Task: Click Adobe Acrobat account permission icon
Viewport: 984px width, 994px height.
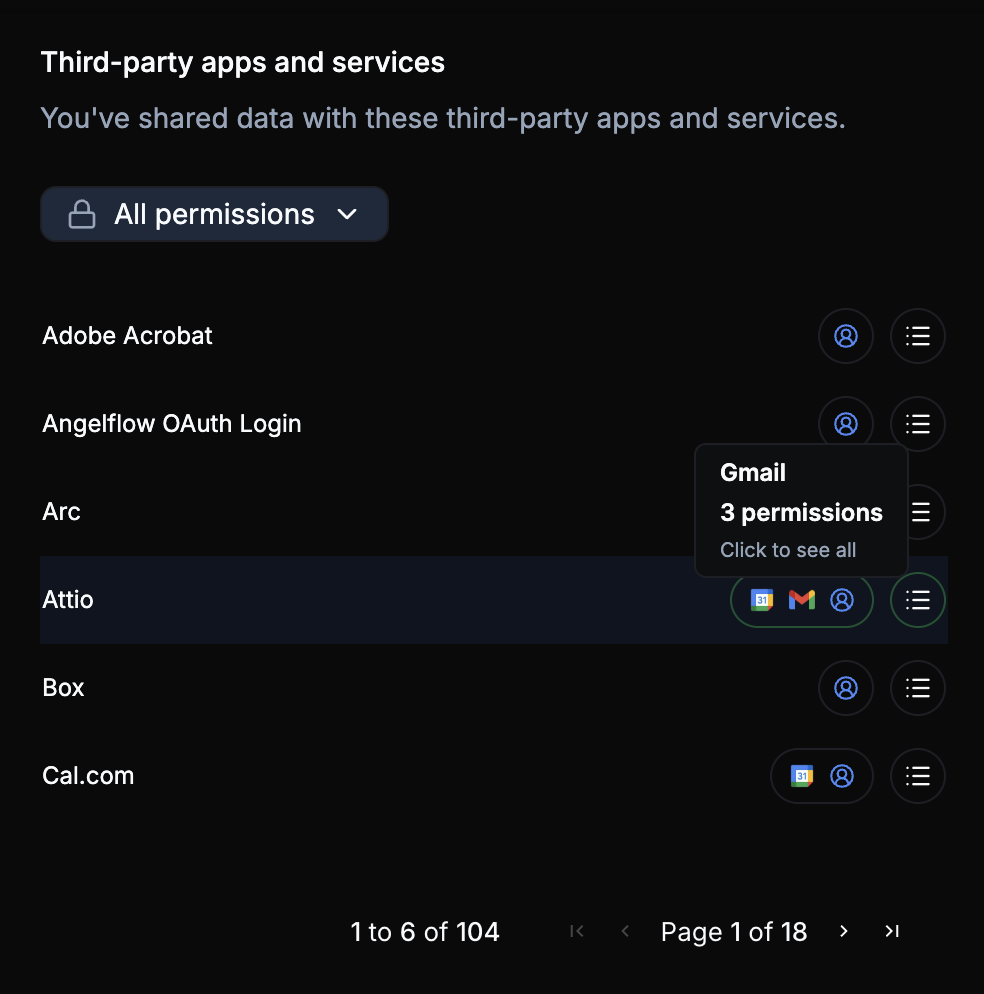Action: pyautogui.click(x=846, y=336)
